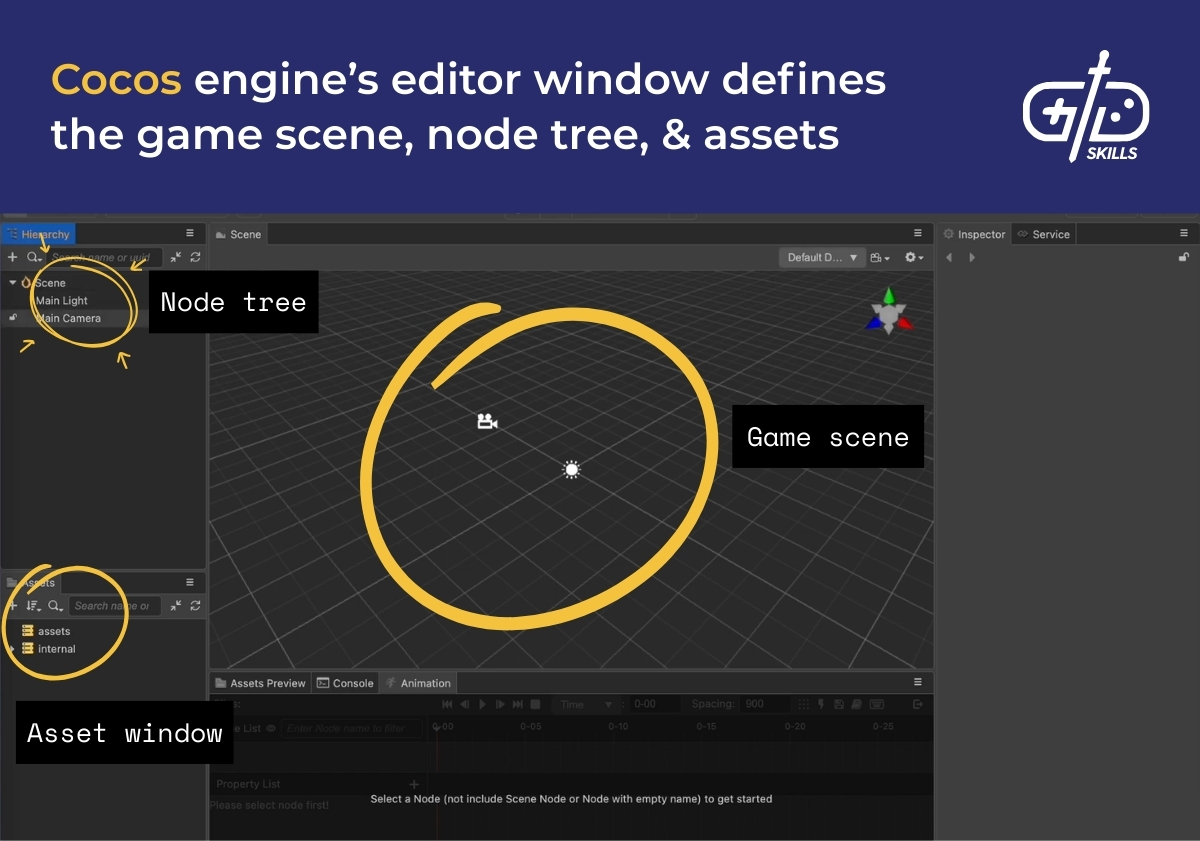
Task: Open the Scene view settings gear icon
Action: [x=910, y=257]
